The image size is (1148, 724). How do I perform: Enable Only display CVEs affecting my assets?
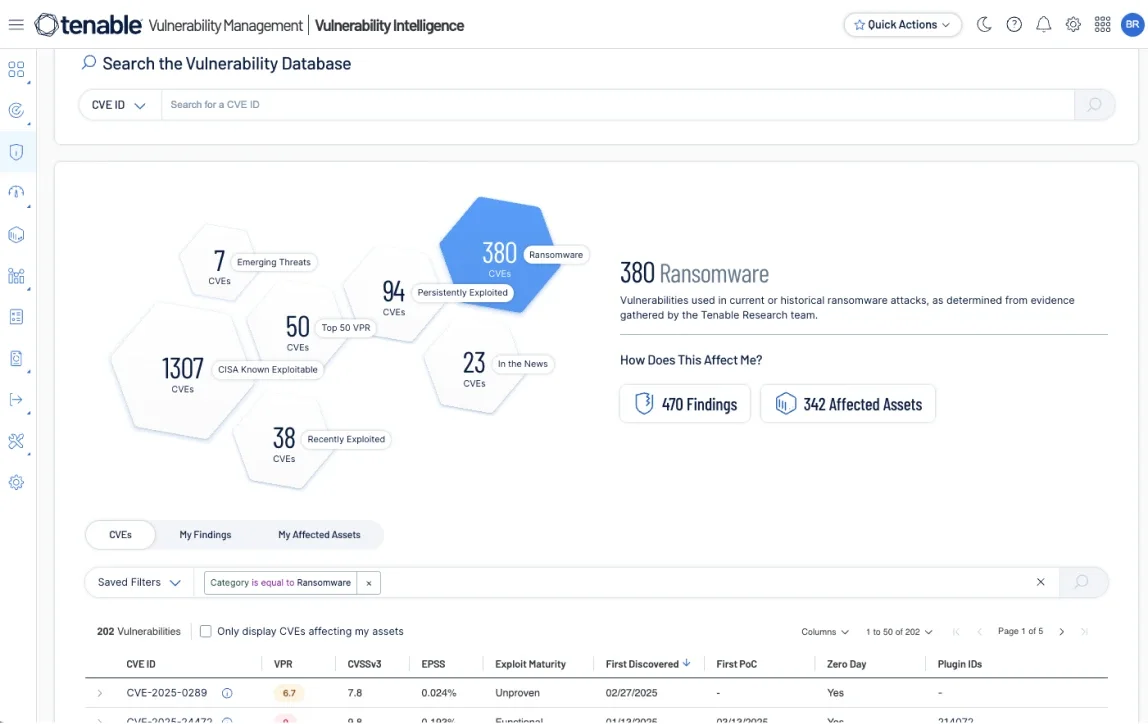click(x=206, y=631)
